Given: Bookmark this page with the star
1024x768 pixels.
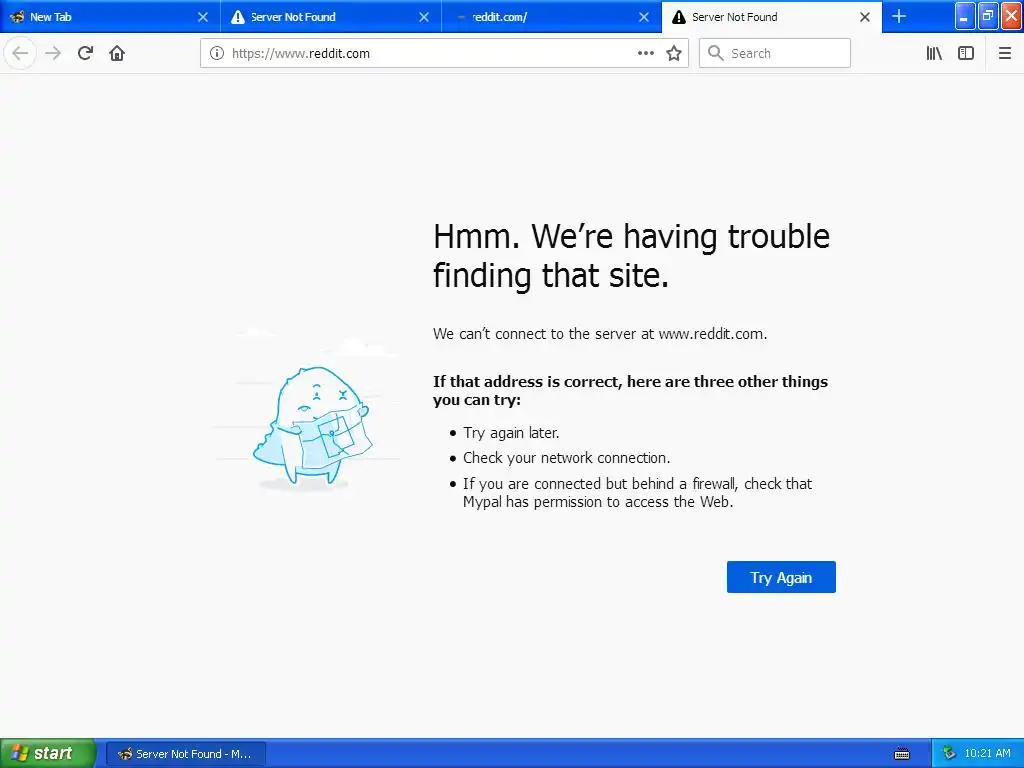Looking at the screenshot, I should click(x=674, y=54).
